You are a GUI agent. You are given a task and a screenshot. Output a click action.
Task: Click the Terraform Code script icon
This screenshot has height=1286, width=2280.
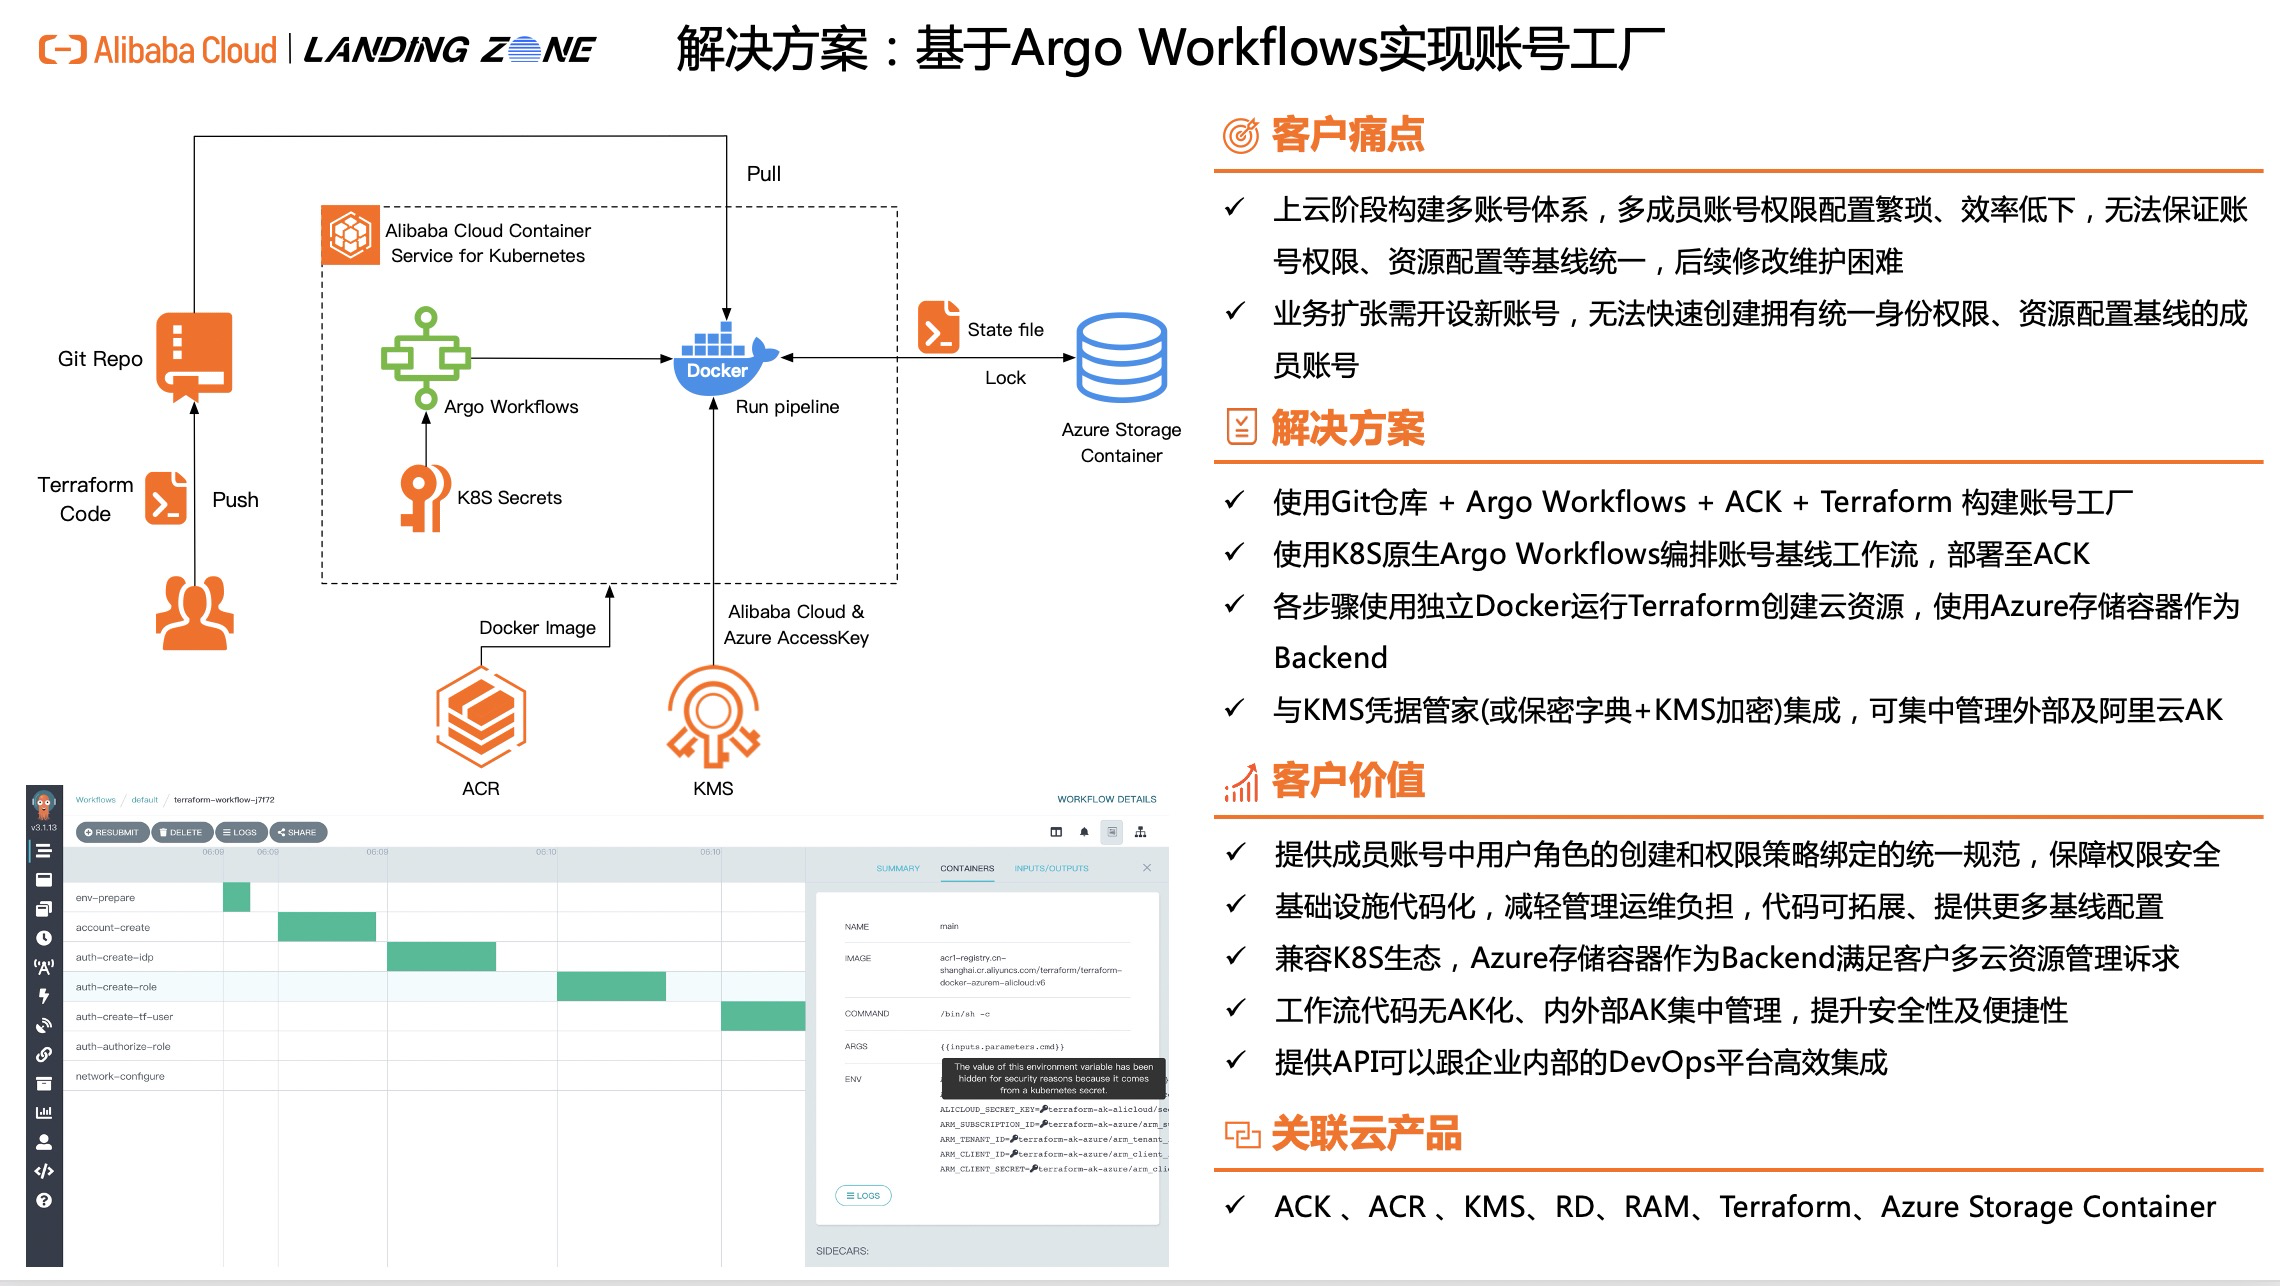click(166, 498)
